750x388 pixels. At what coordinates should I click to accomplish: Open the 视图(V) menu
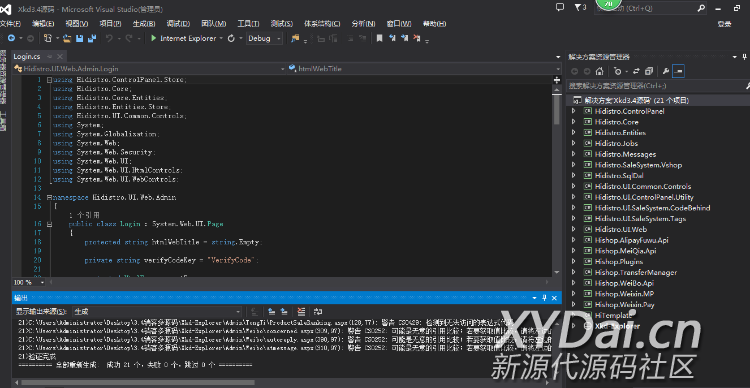77,23
